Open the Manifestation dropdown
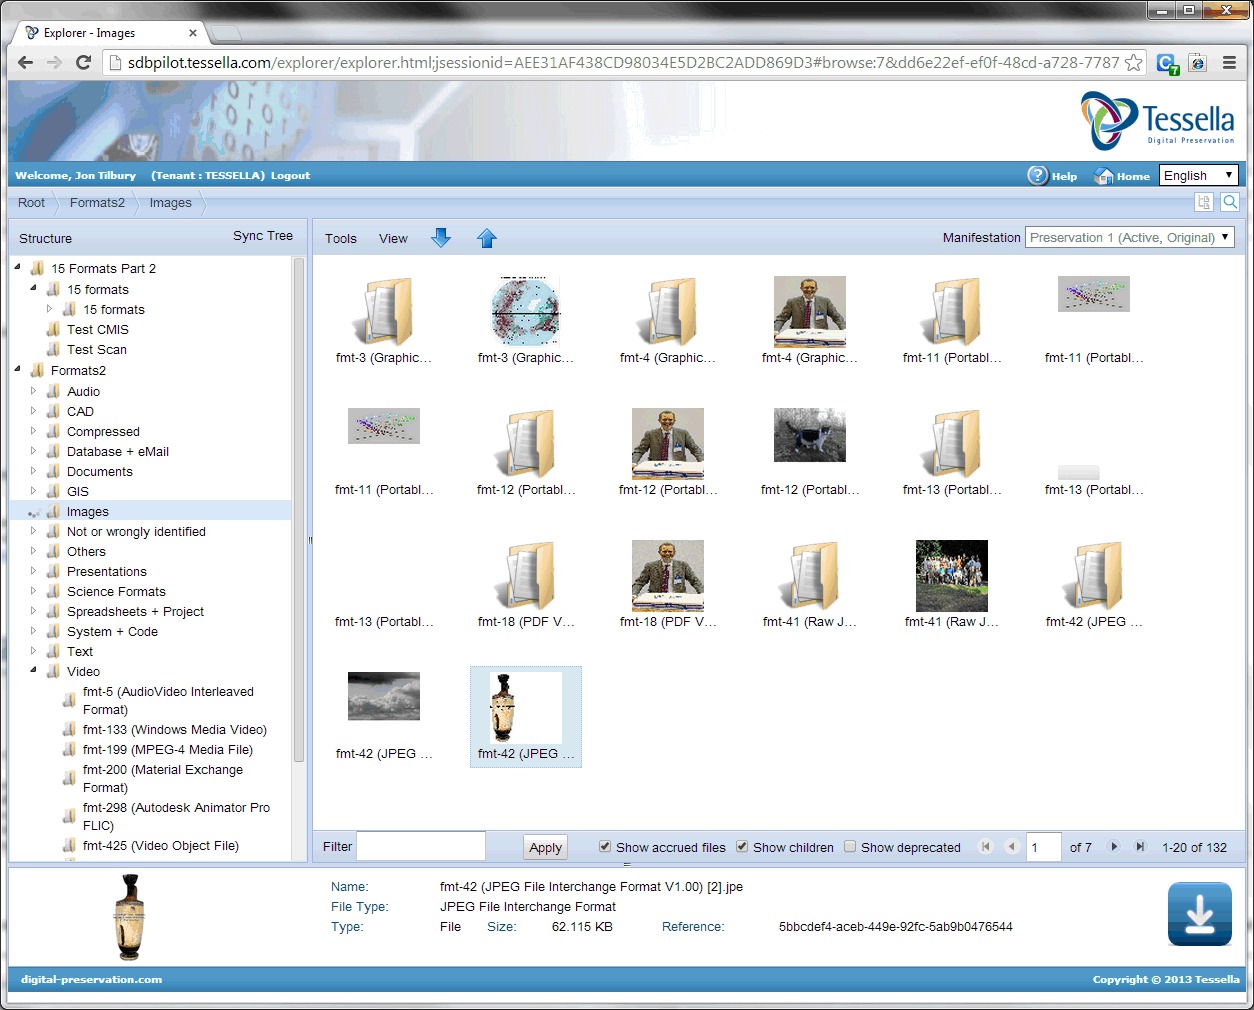 (1129, 238)
